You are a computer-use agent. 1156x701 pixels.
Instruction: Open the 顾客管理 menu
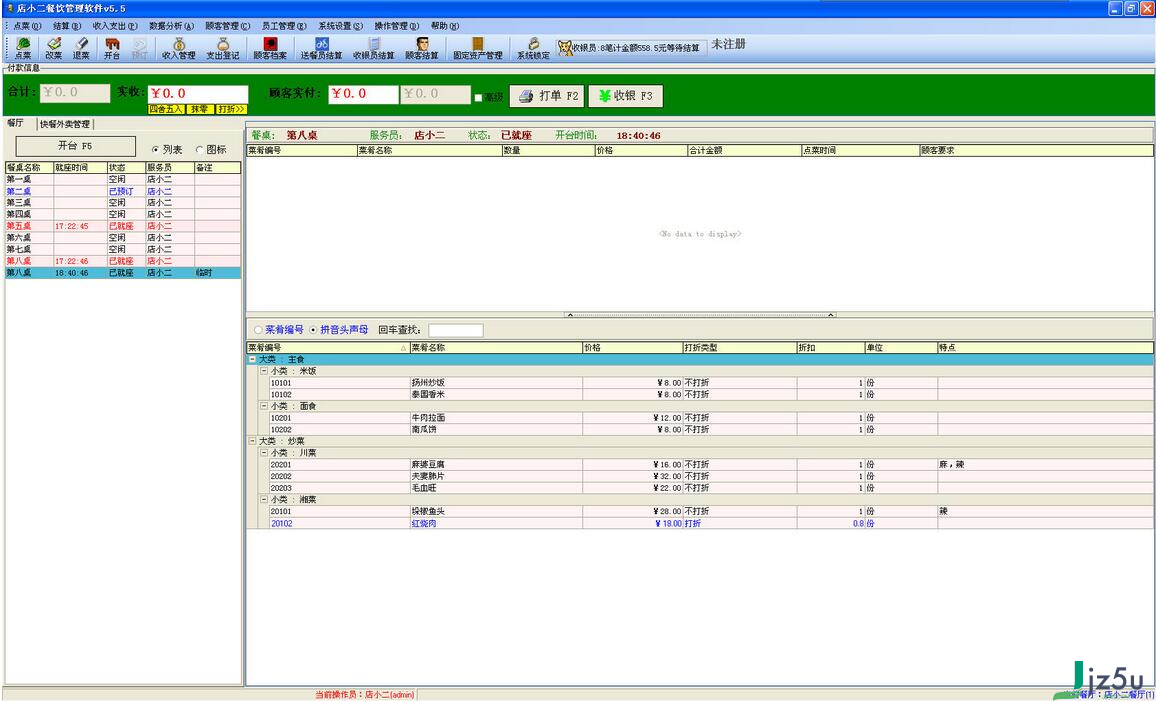[x=228, y=26]
